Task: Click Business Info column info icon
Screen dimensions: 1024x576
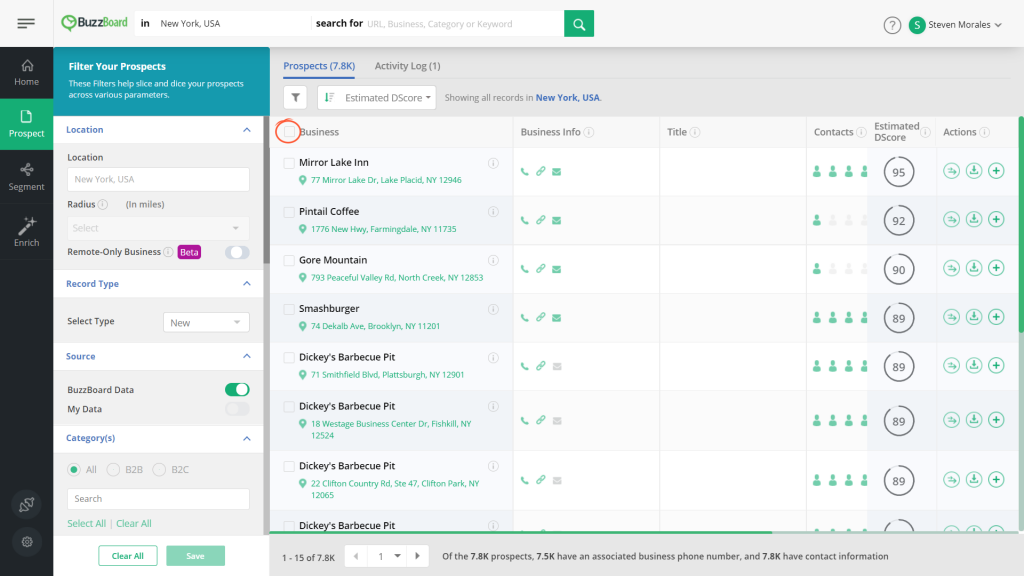Action: click(x=588, y=132)
